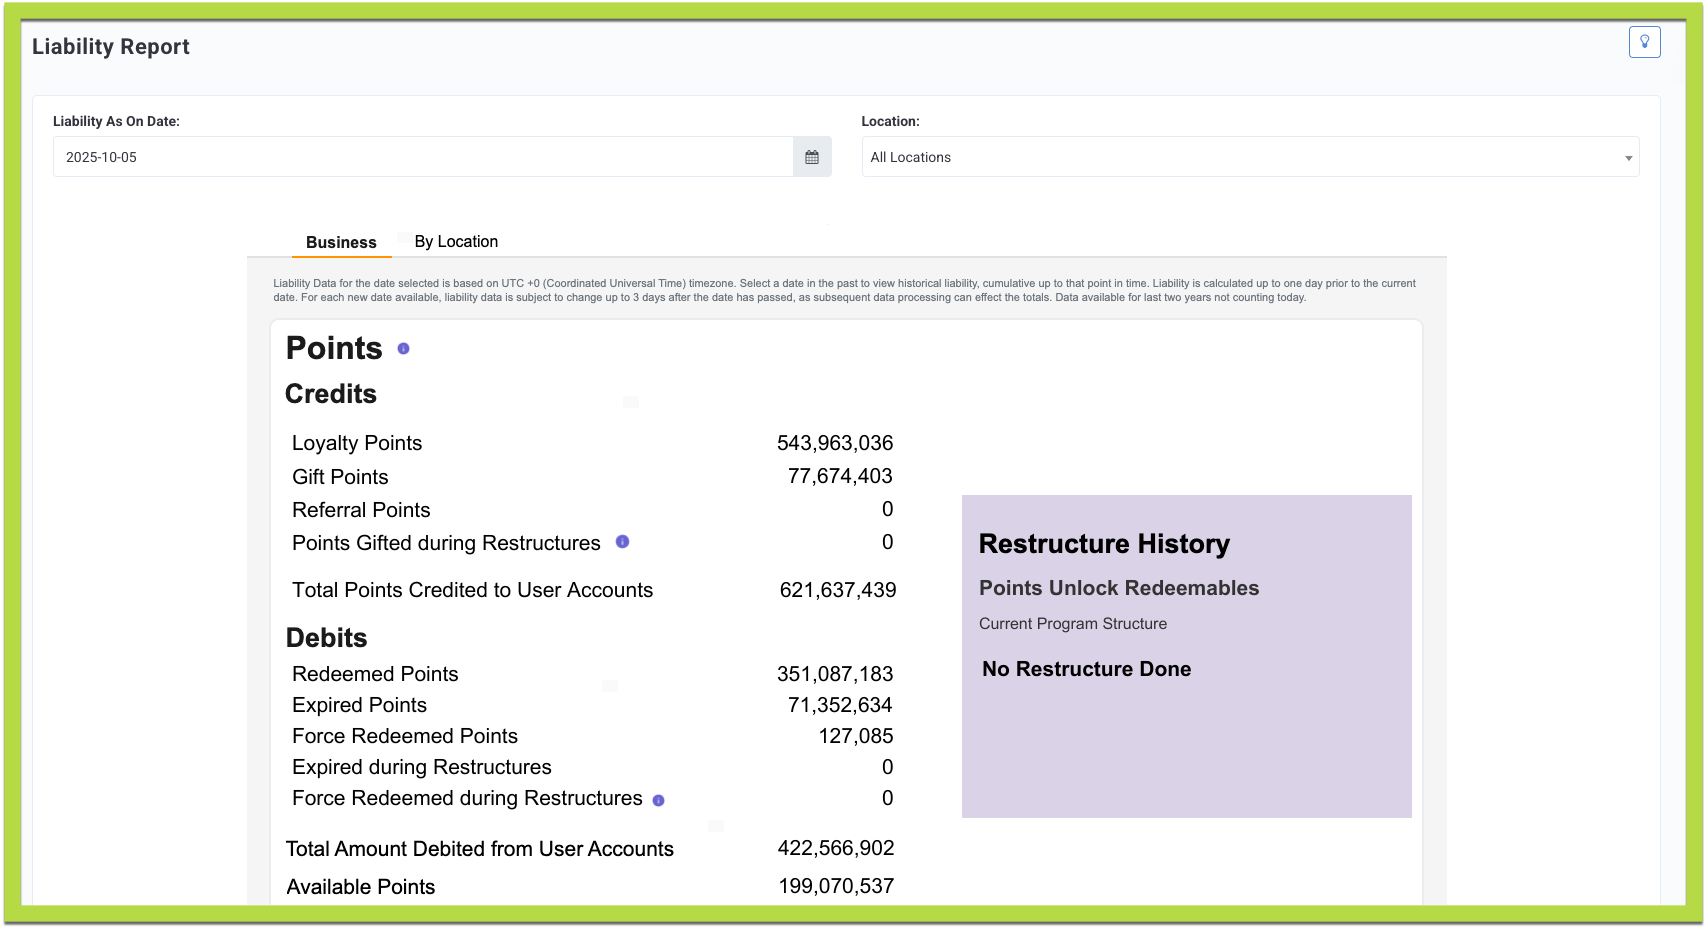Viewport: 1704px width, 931px height.
Task: Click the Available Points value 199,070,537
Action: pyautogui.click(x=836, y=886)
